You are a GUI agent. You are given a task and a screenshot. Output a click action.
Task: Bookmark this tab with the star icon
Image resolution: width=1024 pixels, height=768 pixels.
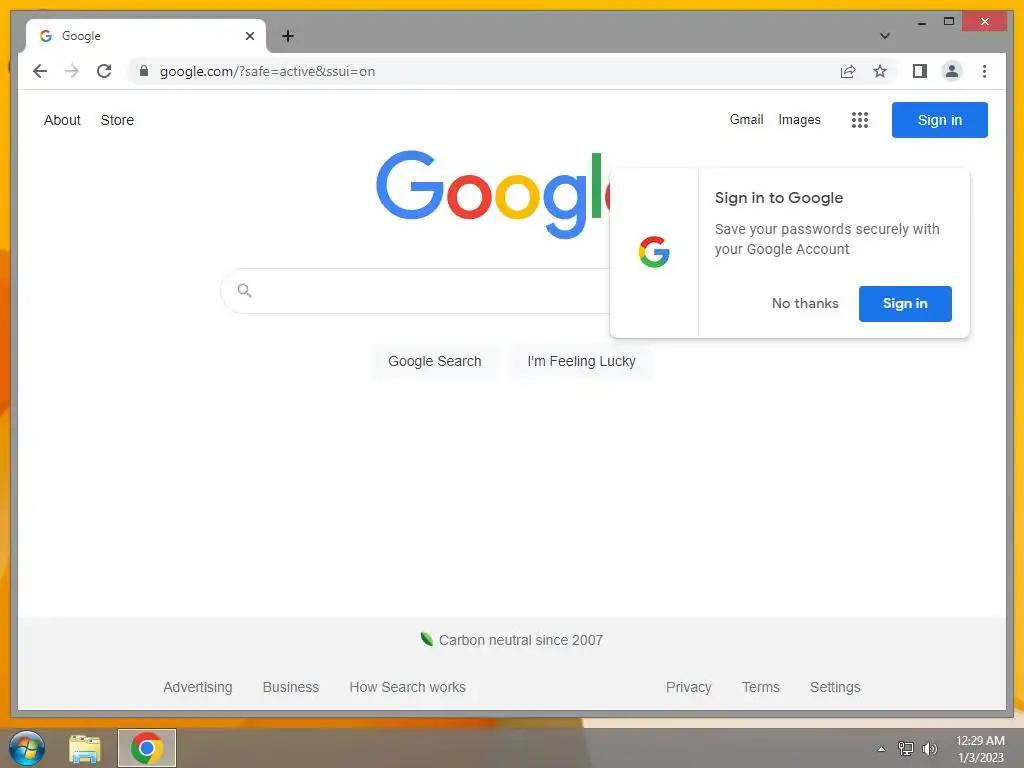880,71
